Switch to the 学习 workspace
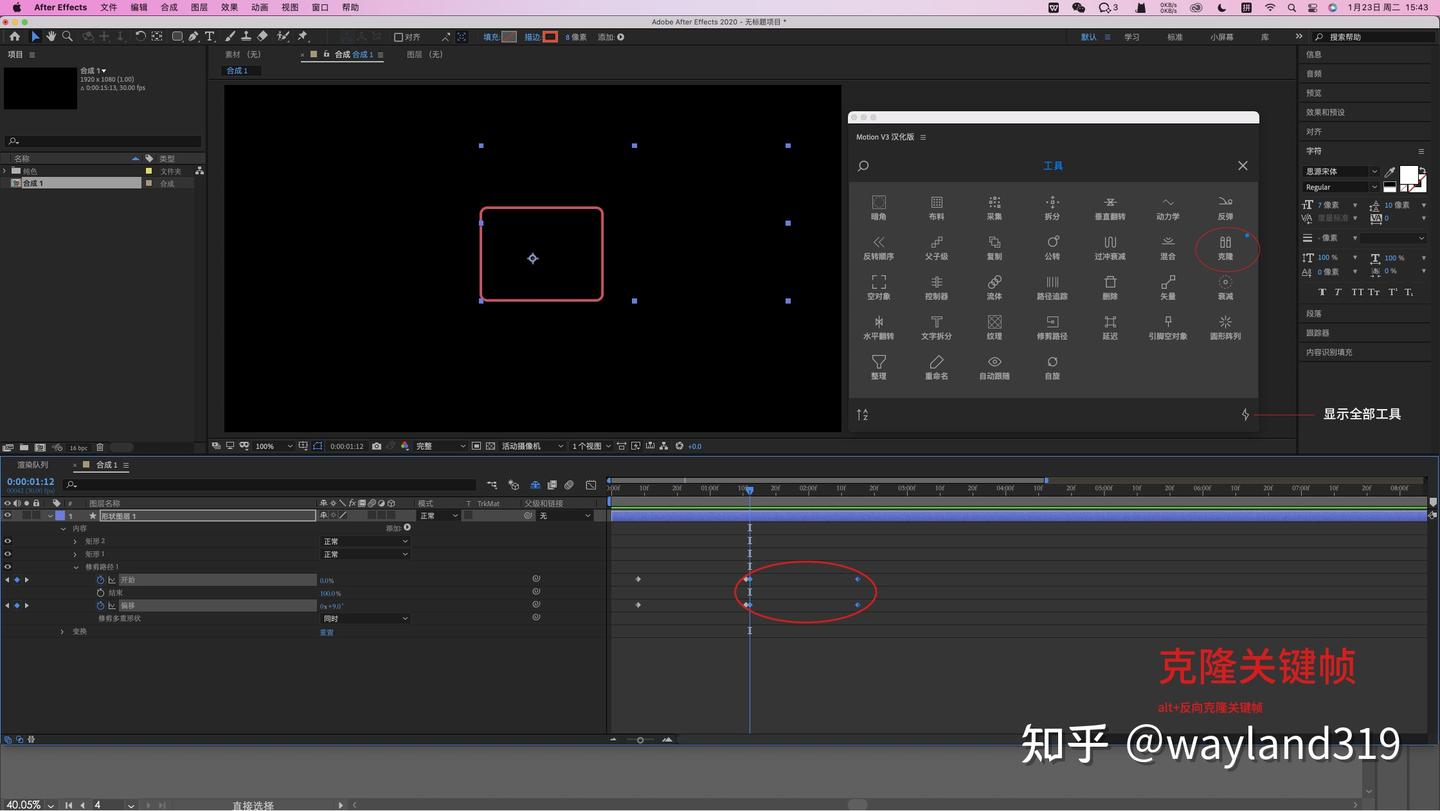 pyautogui.click(x=1132, y=37)
